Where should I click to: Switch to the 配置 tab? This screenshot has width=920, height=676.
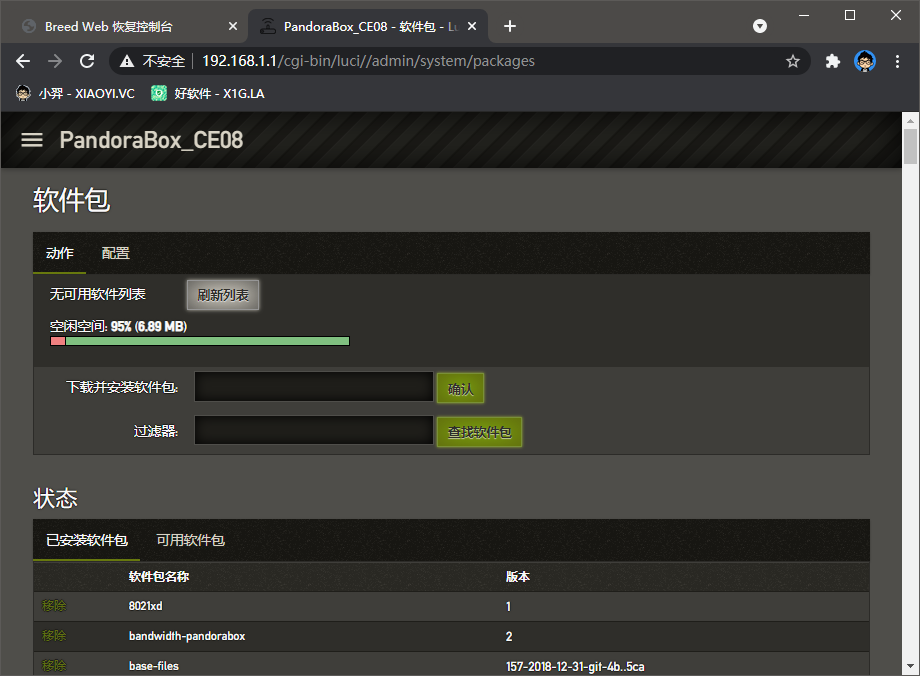[116, 253]
